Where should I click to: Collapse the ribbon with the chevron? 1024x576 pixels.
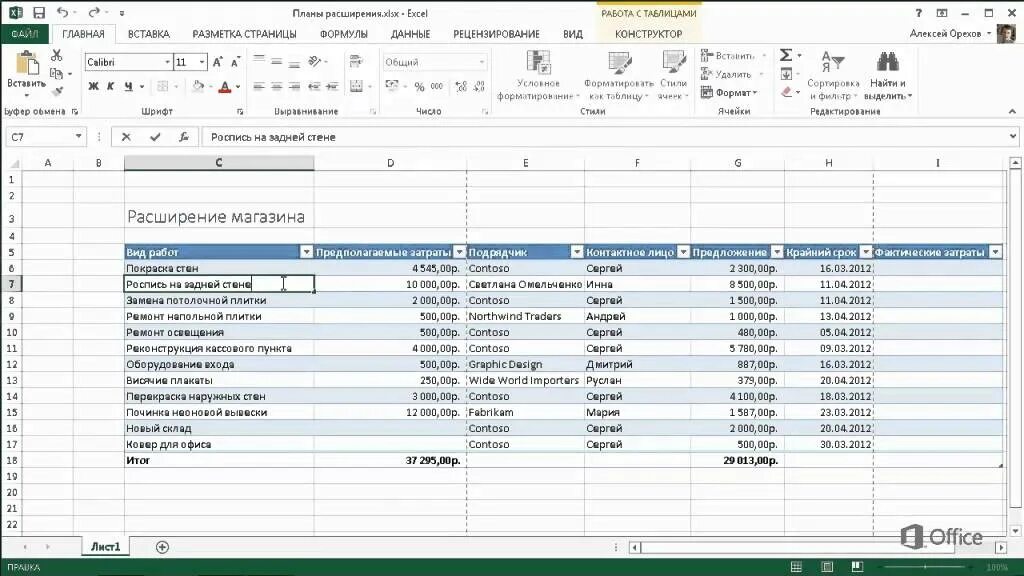click(1012, 112)
